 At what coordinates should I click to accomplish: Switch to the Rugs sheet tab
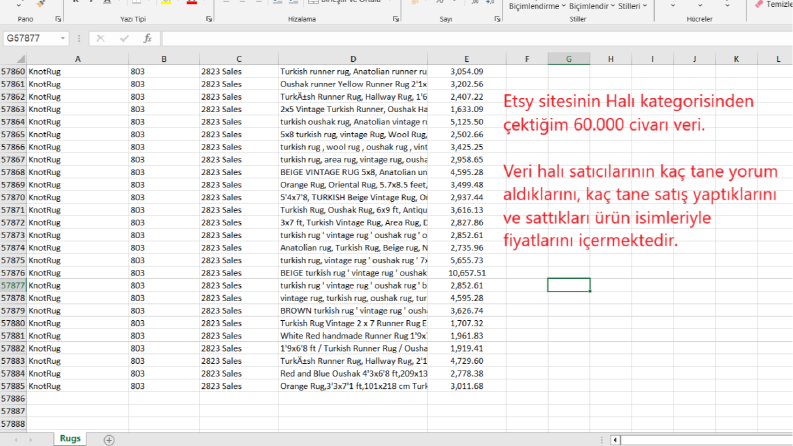(70, 438)
